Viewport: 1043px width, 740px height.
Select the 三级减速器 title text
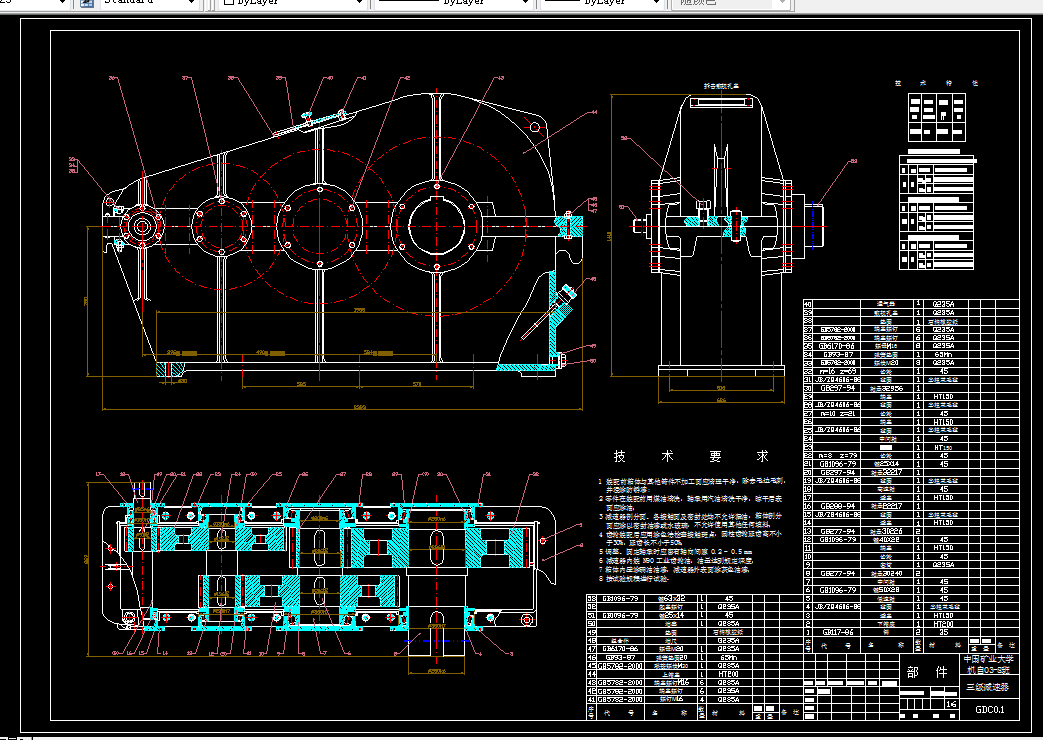click(989, 688)
